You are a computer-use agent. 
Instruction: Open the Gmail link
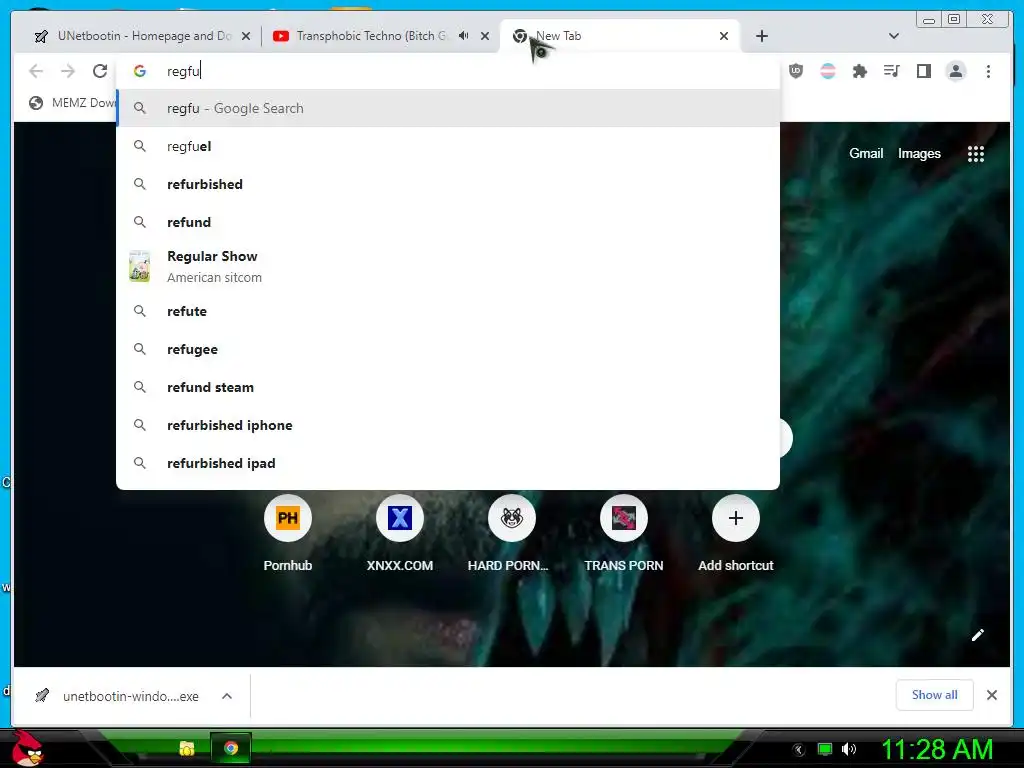point(866,153)
